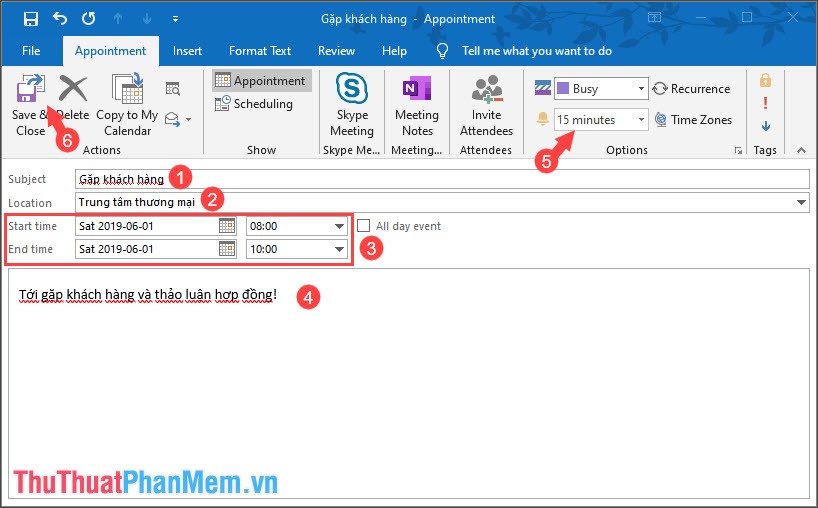This screenshot has width=818, height=508.
Task: Click the Subject field
Action: tap(442, 179)
